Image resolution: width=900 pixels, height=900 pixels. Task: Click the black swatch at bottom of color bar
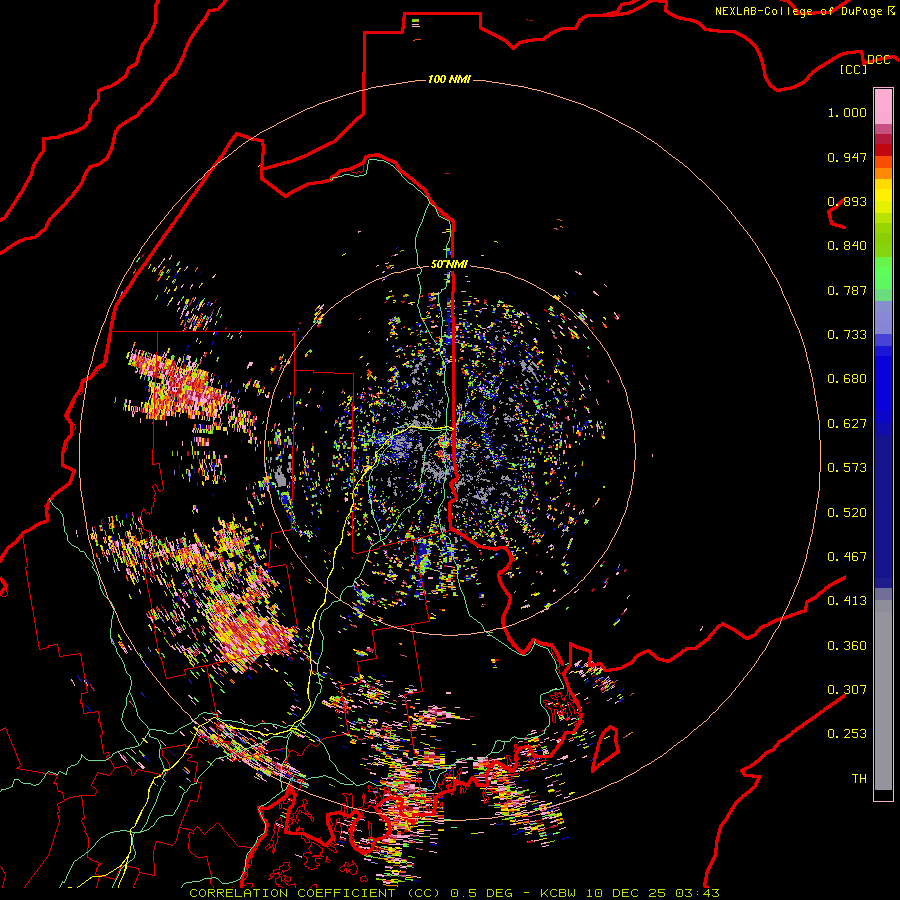click(x=883, y=795)
